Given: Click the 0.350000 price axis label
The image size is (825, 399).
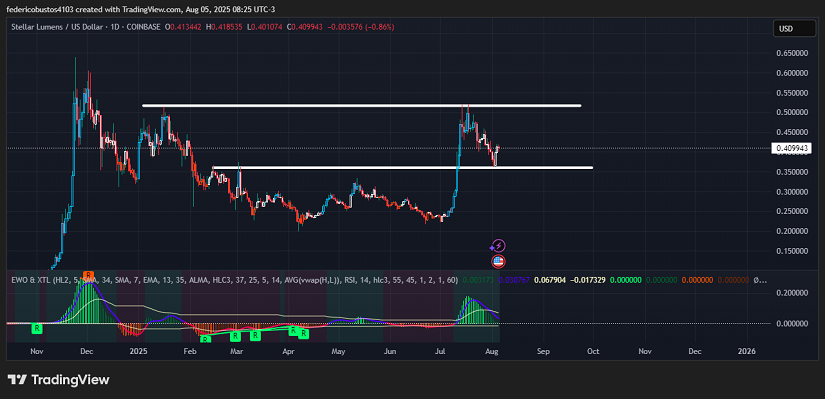Looking at the screenshot, I should (x=792, y=172).
